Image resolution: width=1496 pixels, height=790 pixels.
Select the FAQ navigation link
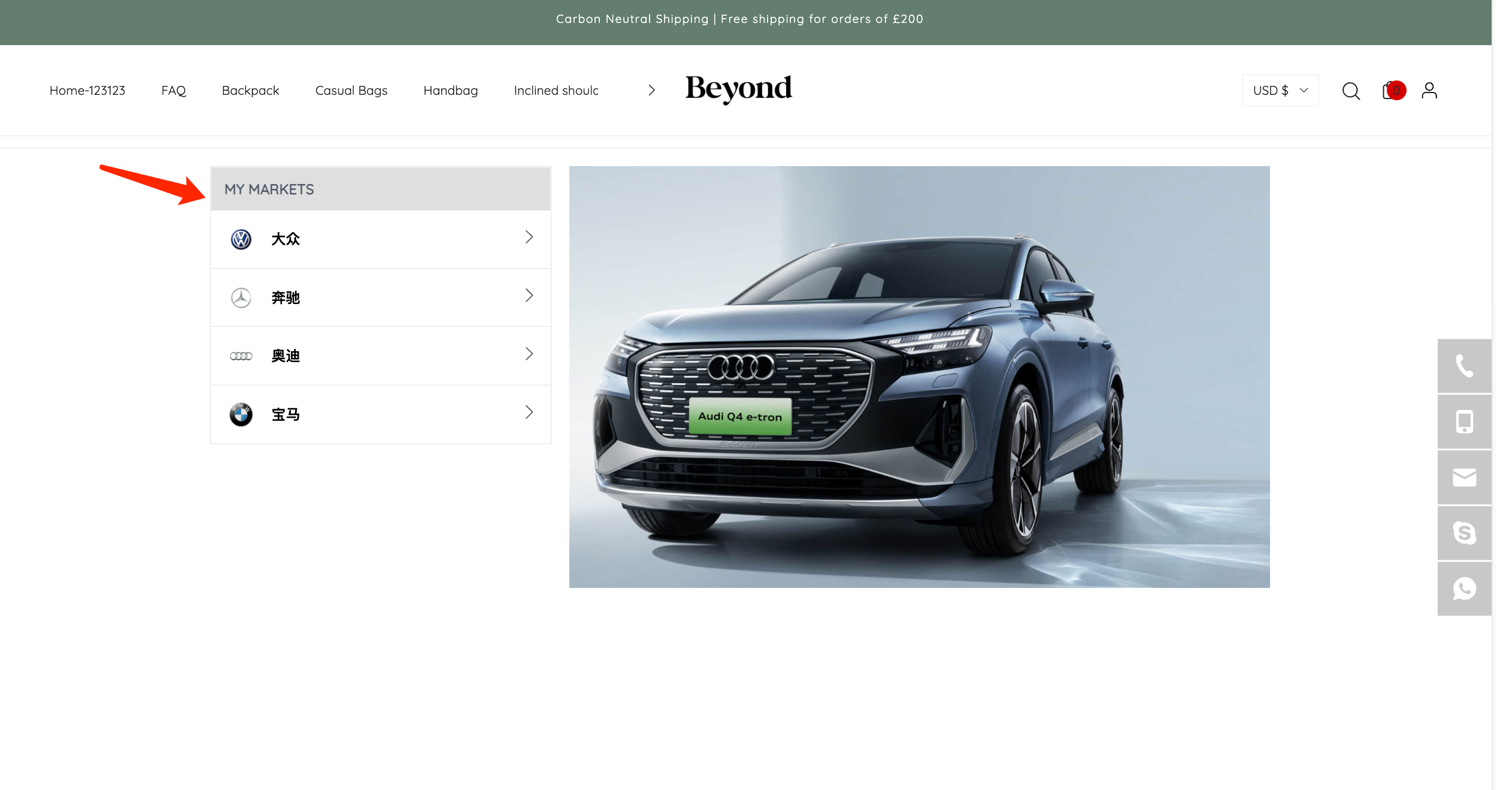click(173, 91)
